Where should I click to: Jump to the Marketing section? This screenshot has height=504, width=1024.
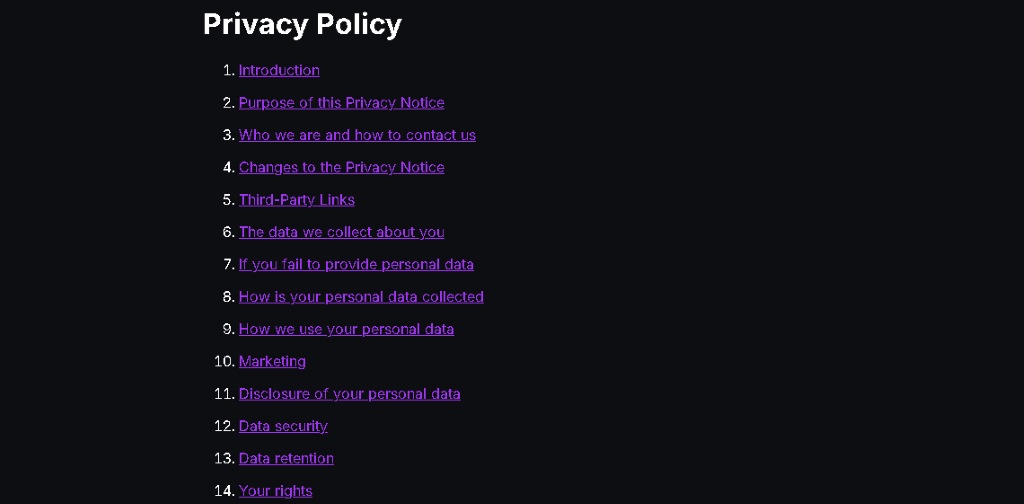[x=272, y=361]
